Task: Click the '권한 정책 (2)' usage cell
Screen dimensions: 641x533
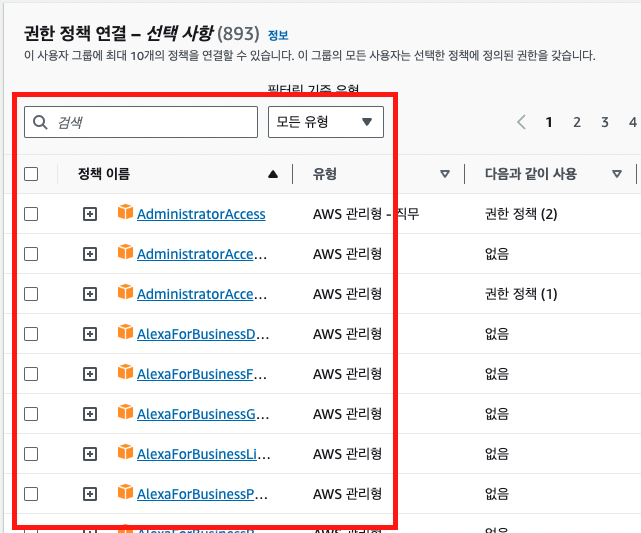Action: pos(521,214)
